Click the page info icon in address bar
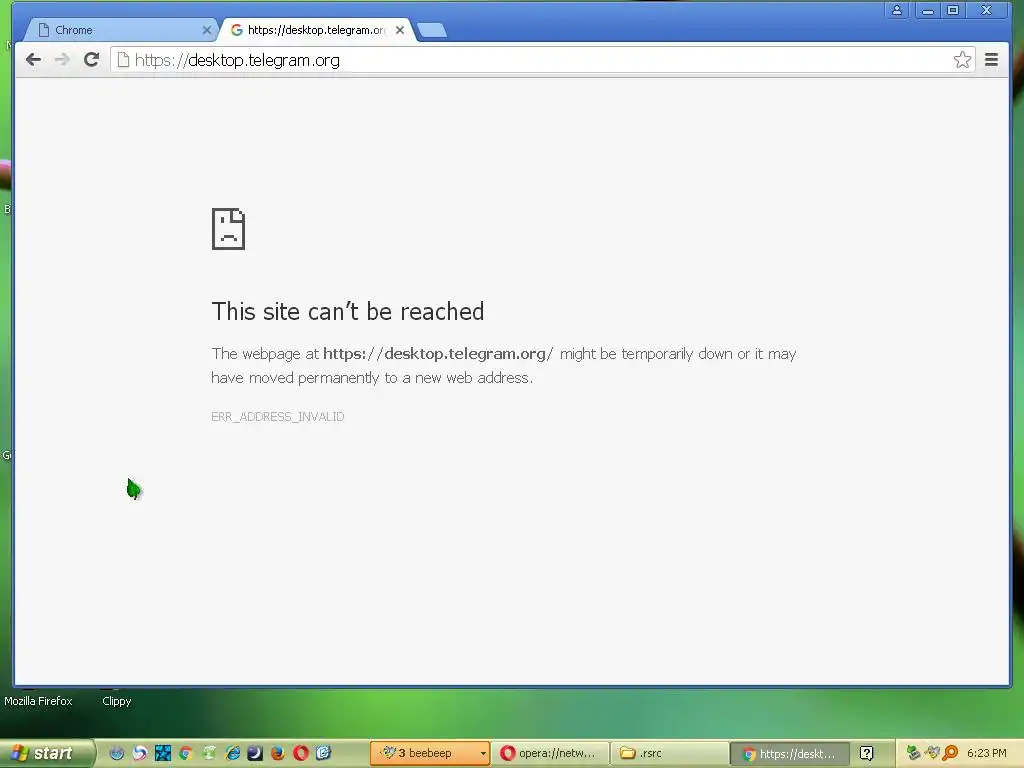The height and width of the screenshot is (768, 1024). tap(123, 60)
